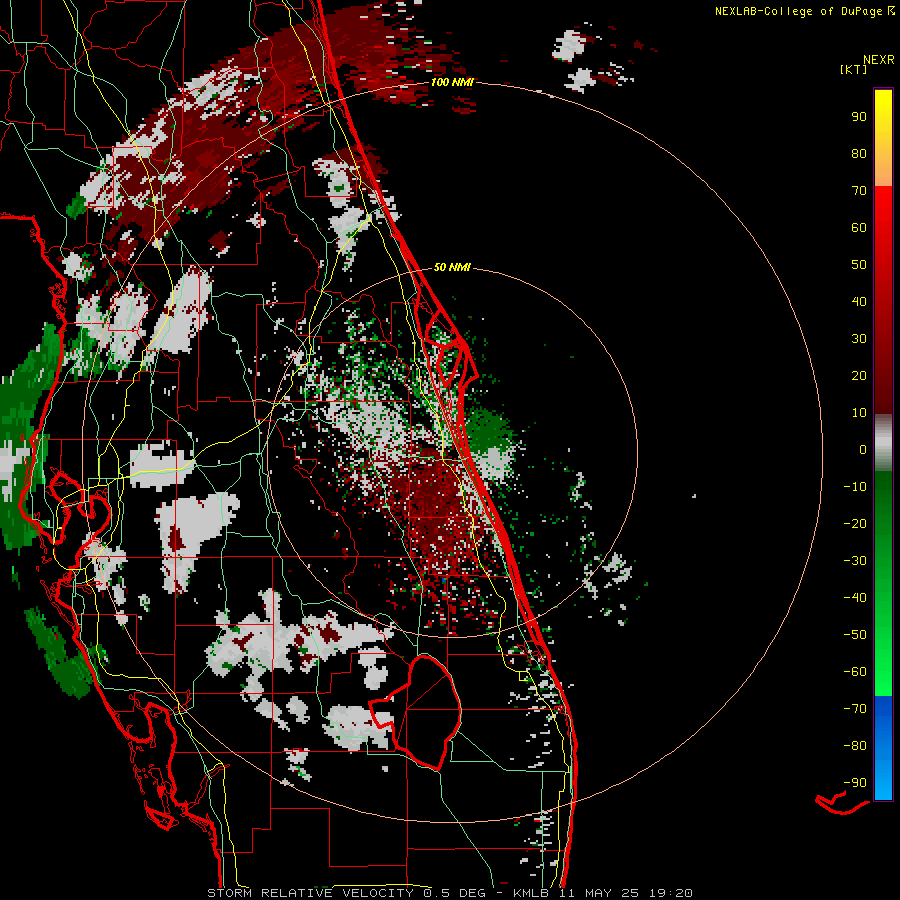Screen dimensions: 900x900
Task: Click the blue bottom segment of the color bar
Action: [883, 748]
